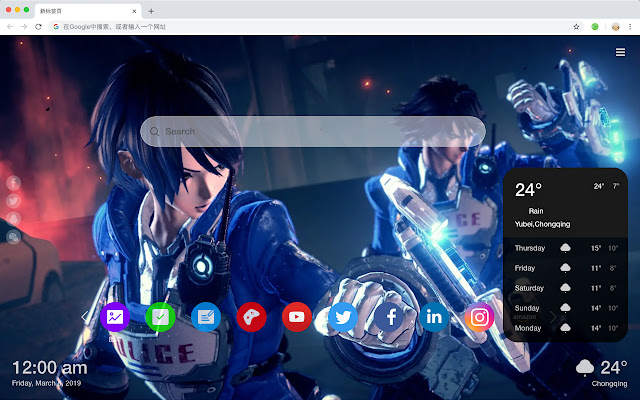Click the big 24° in the weather panel
Screen dimensions: 640x400
click(x=528, y=190)
